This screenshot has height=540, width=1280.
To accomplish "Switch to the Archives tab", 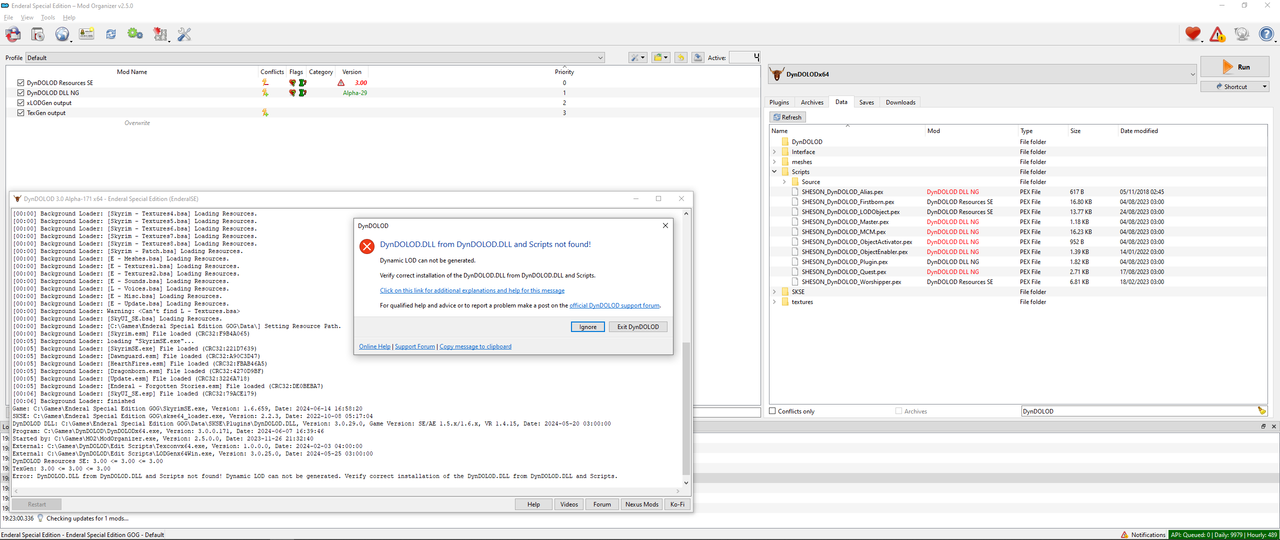I will tap(812, 102).
